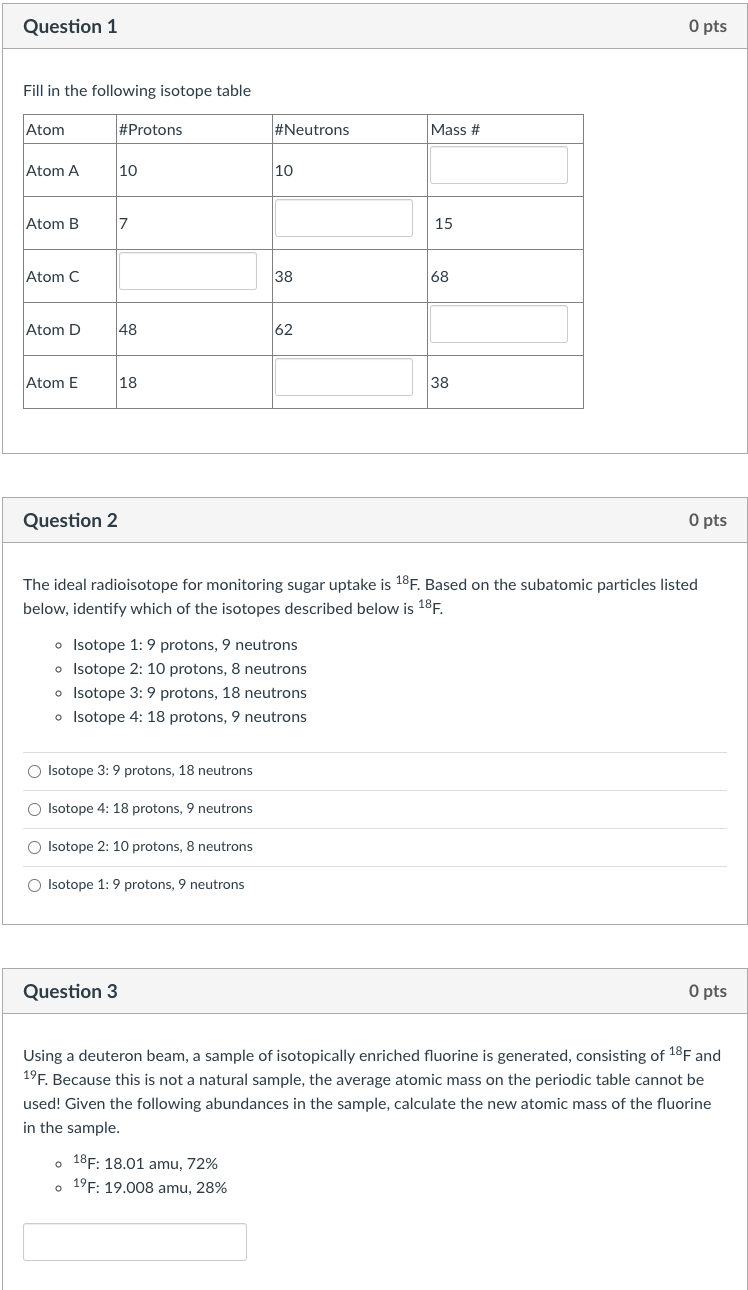Click the Question 2 header

click(x=70, y=520)
